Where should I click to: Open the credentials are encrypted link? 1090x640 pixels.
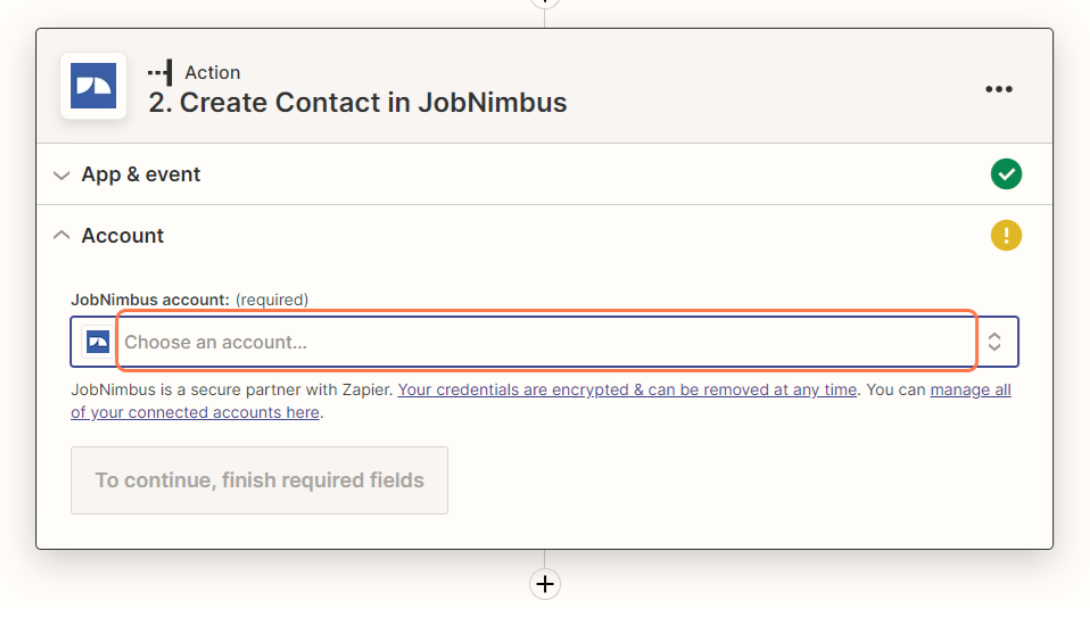click(627, 390)
